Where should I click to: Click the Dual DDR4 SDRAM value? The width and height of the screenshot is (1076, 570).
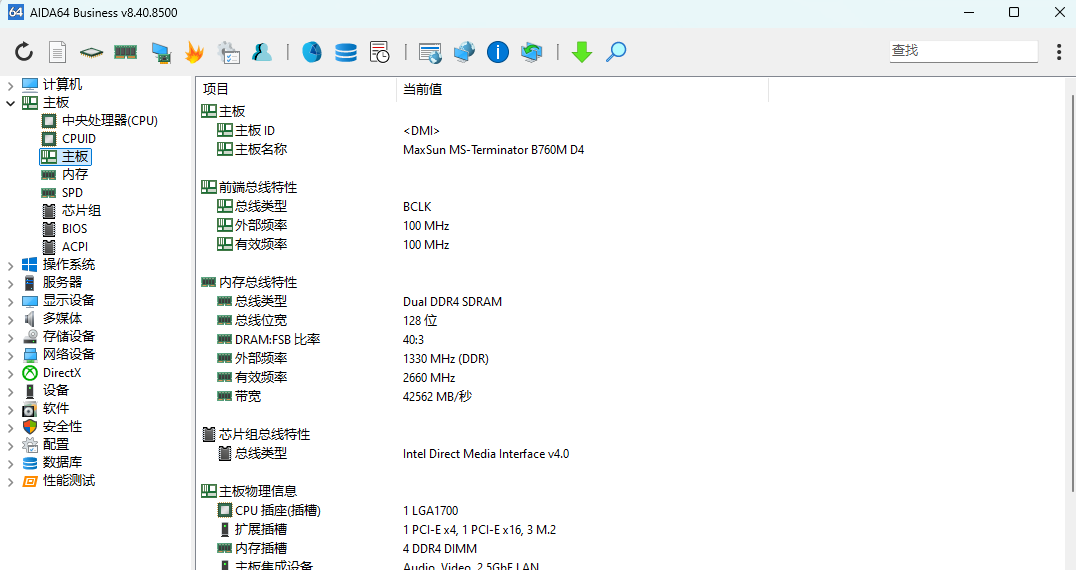pos(452,302)
